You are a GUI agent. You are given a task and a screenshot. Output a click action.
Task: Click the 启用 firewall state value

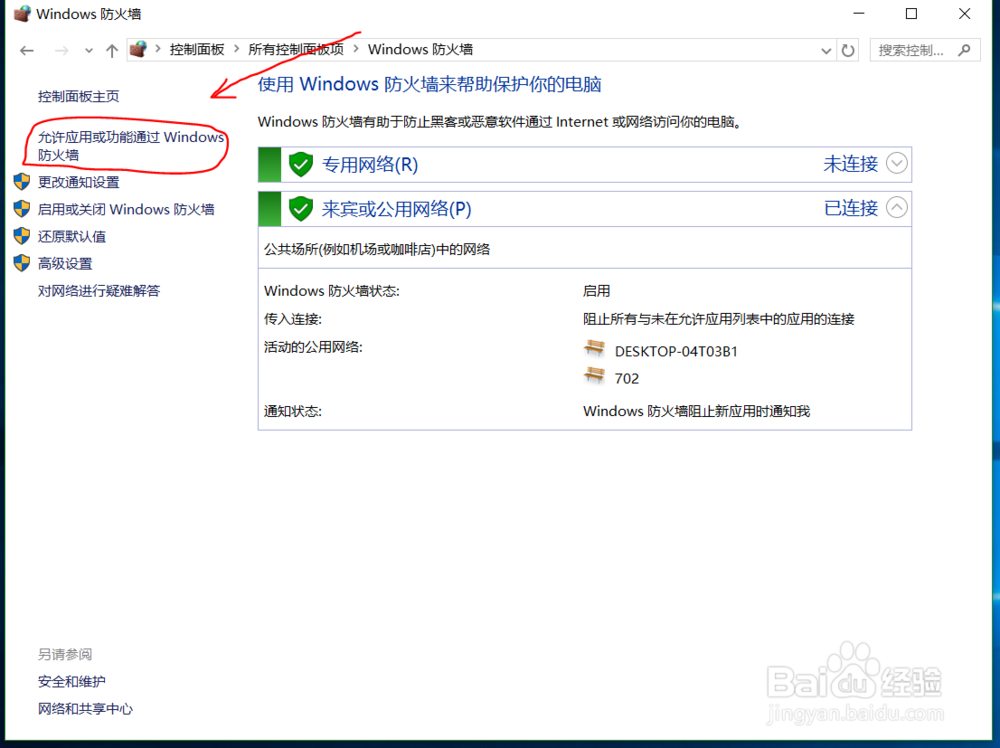click(596, 291)
